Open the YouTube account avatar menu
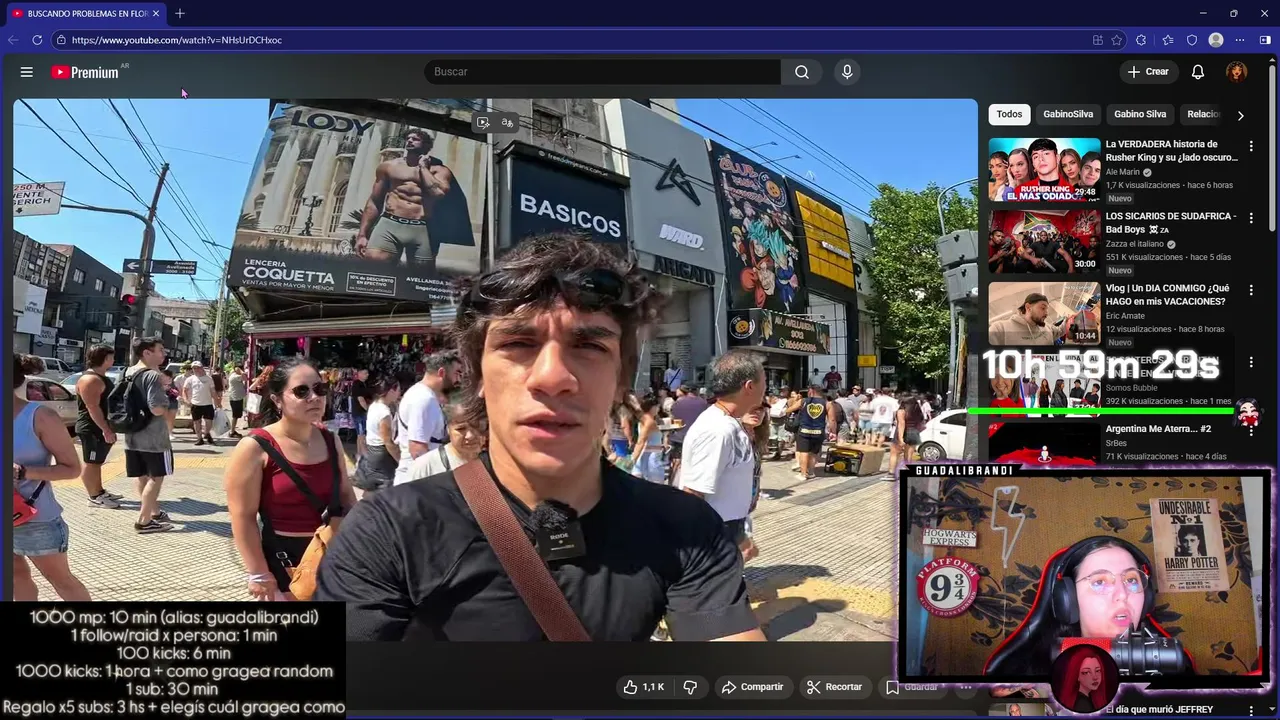 click(x=1237, y=72)
